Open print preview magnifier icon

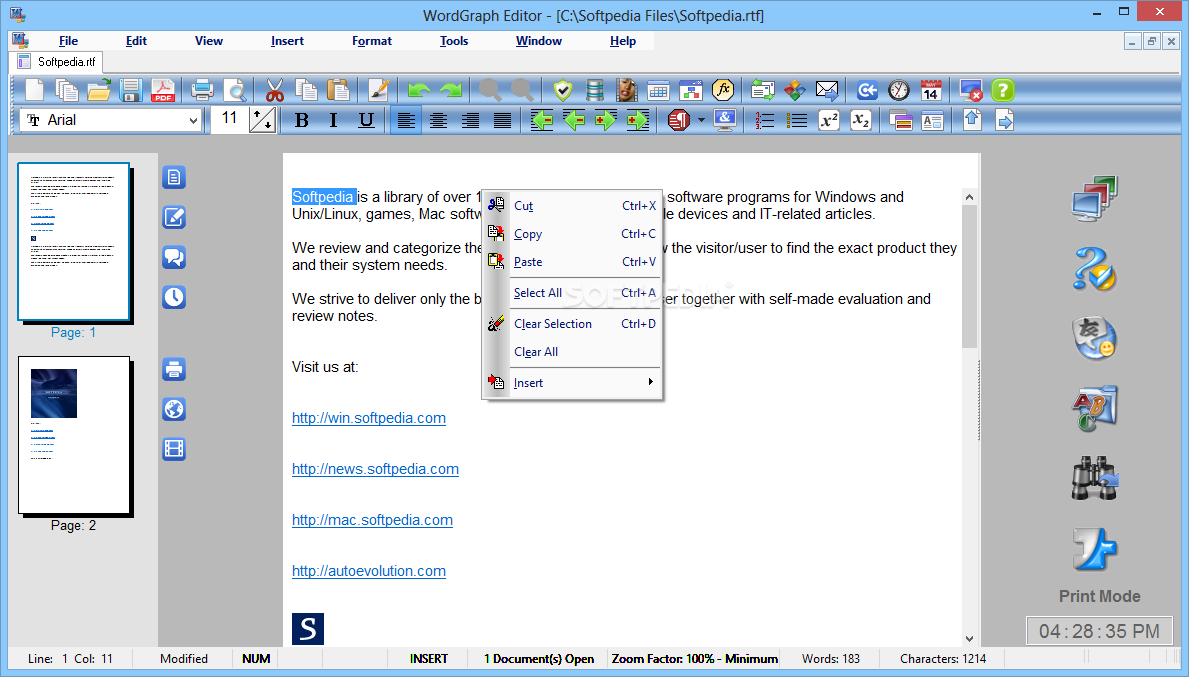(x=234, y=90)
